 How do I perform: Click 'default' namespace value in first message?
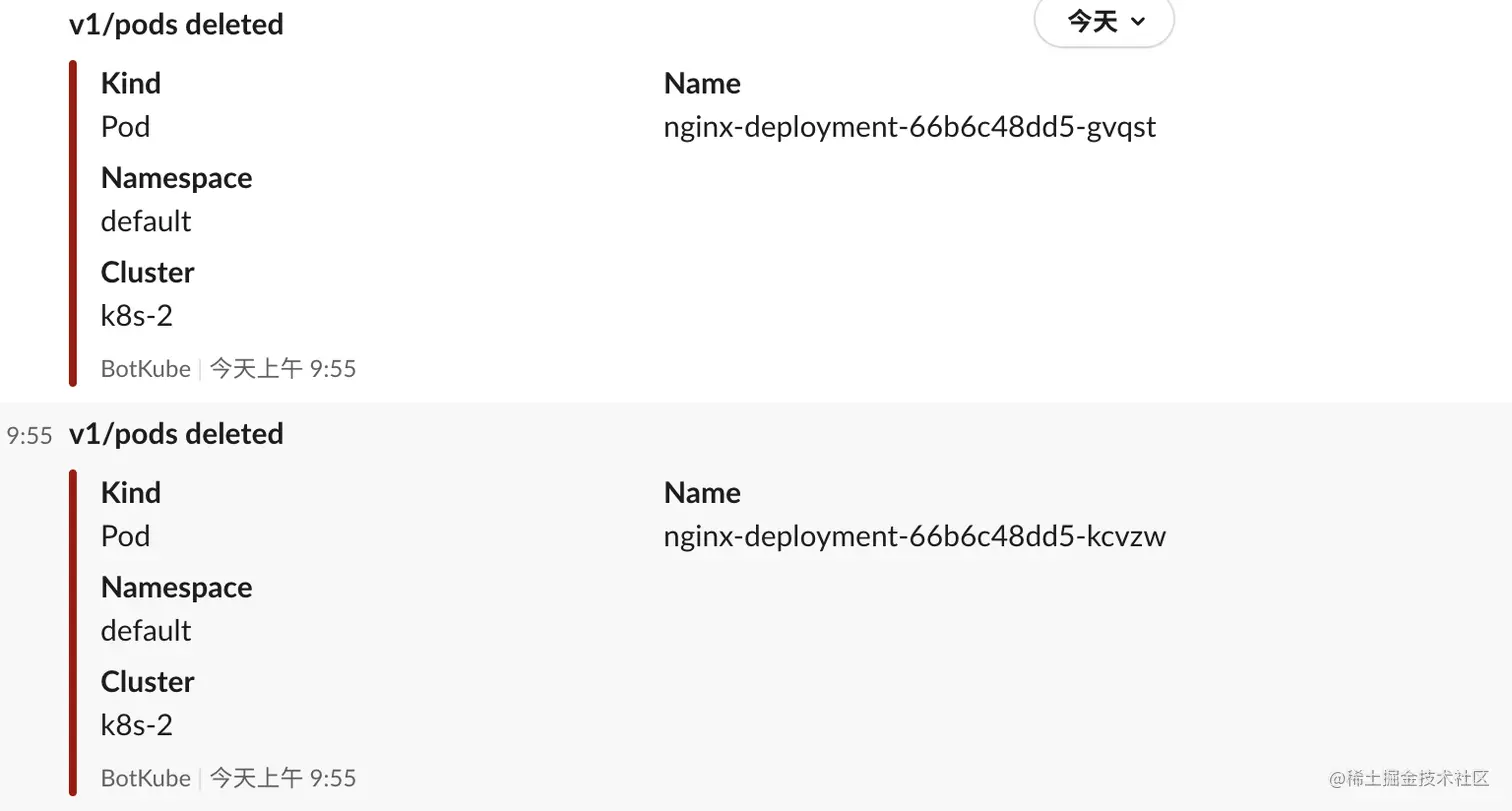(146, 221)
